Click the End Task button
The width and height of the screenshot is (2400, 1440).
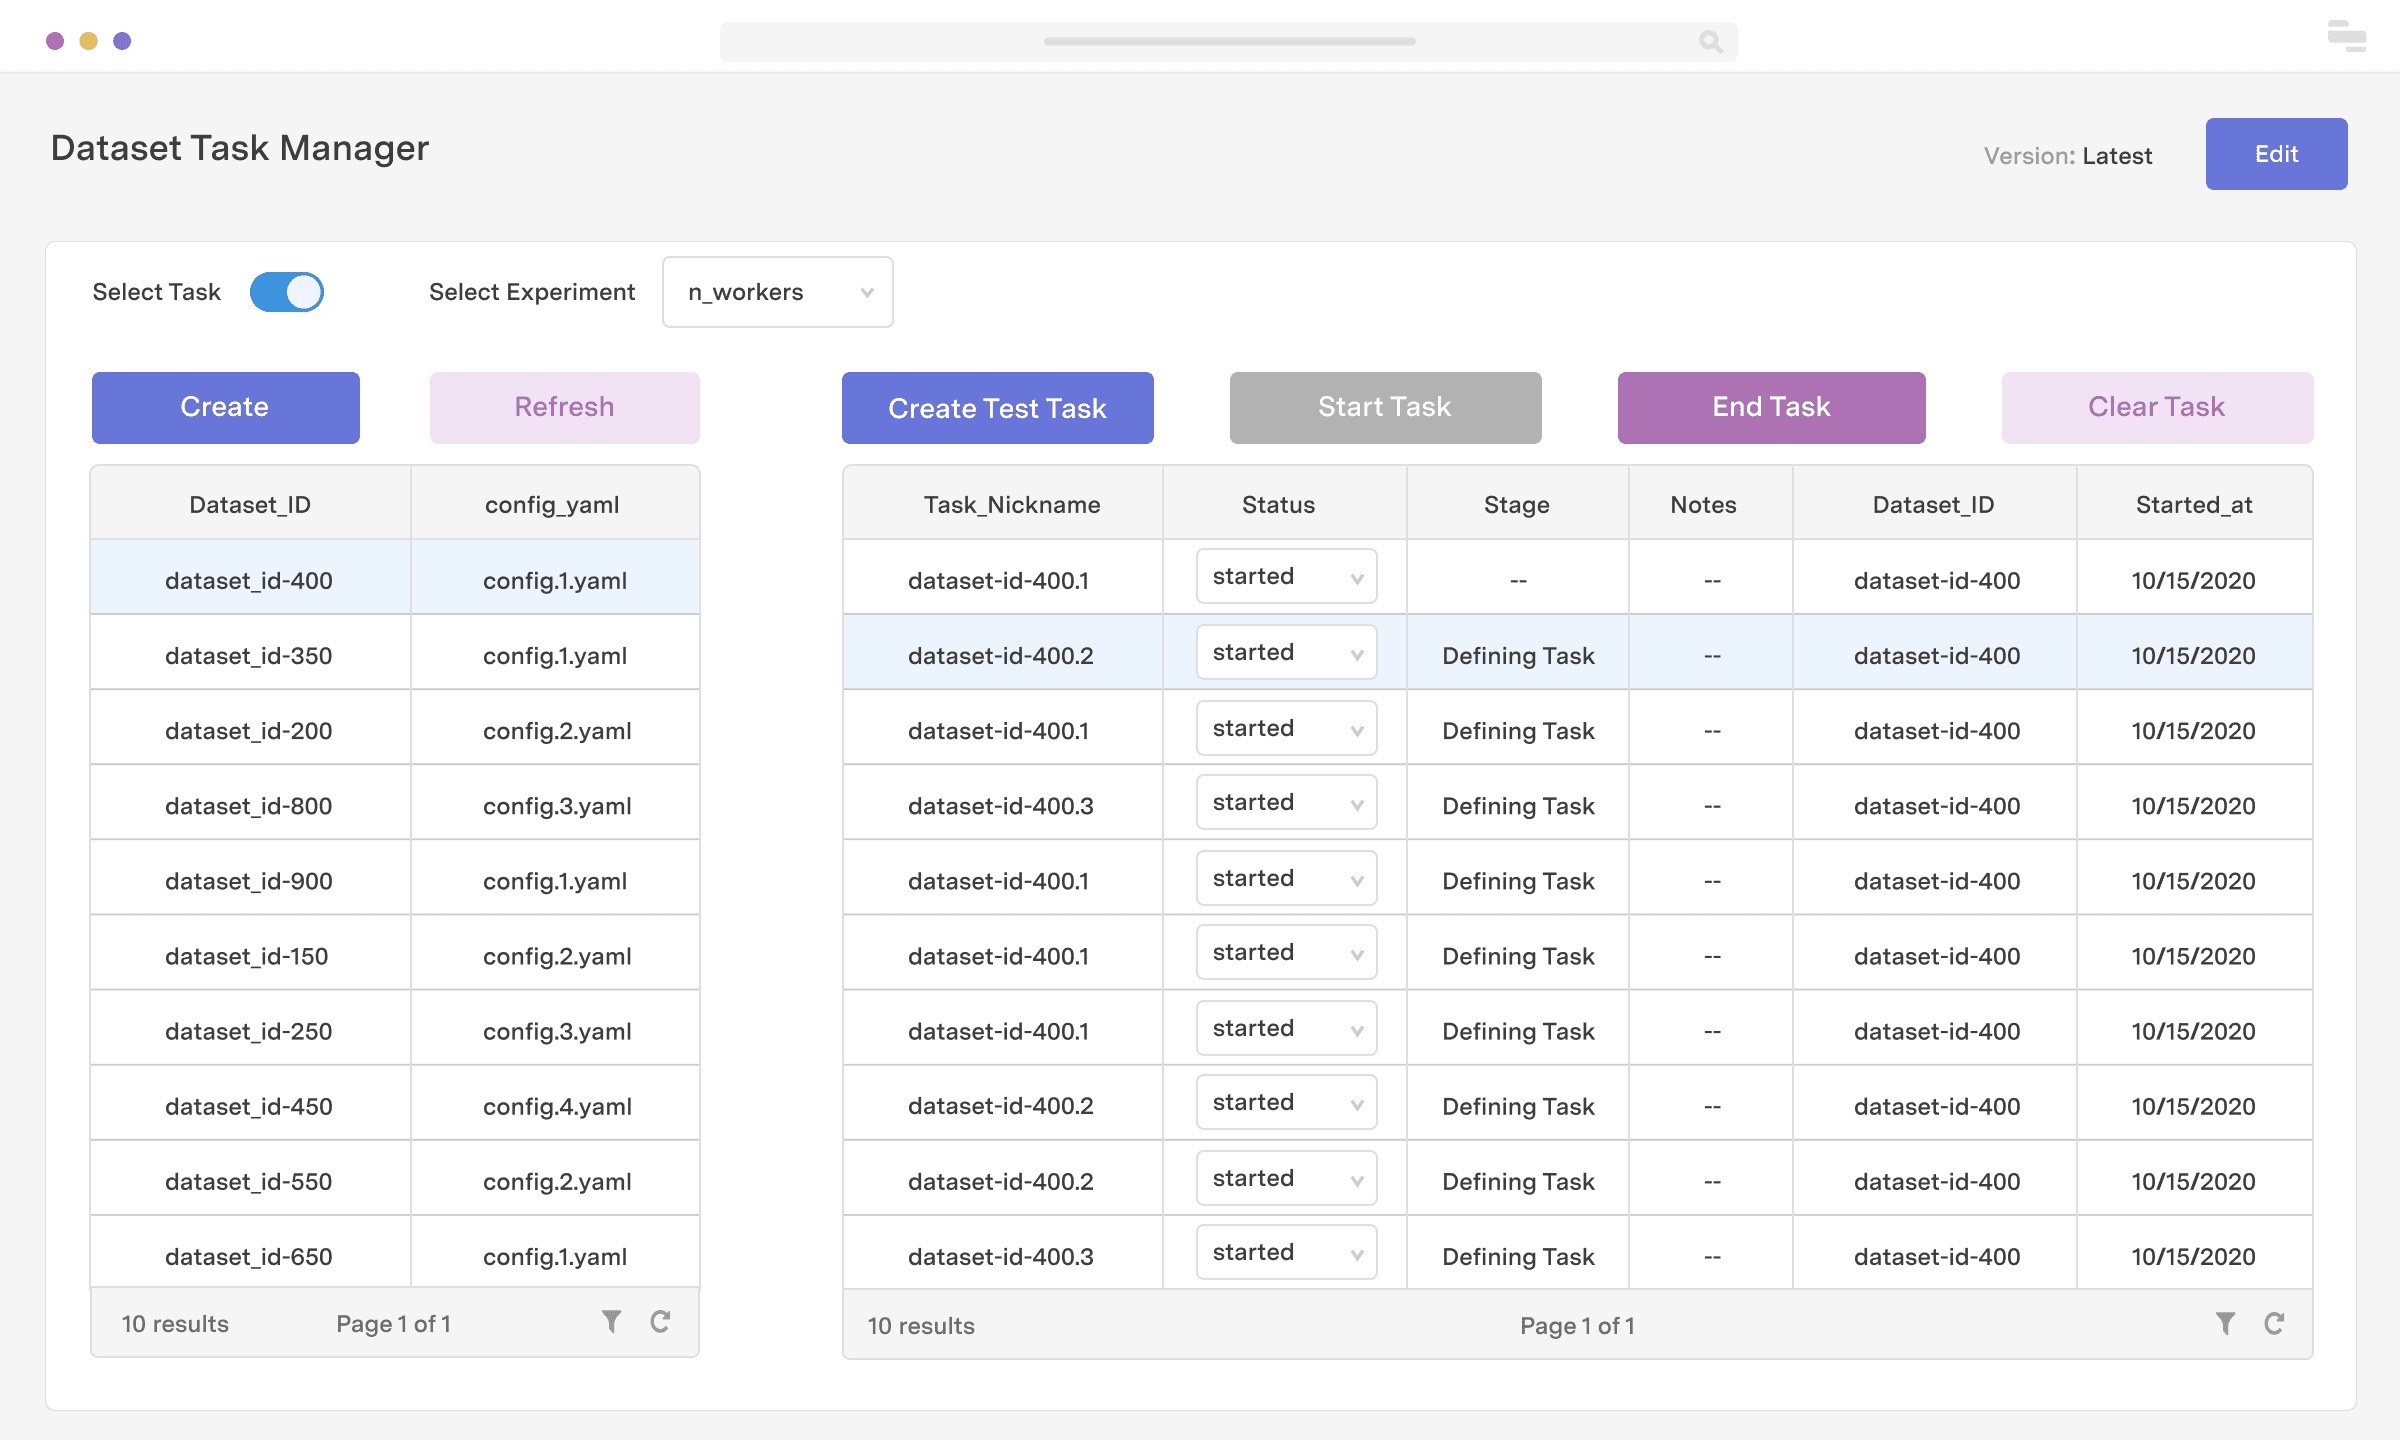[x=1770, y=407]
